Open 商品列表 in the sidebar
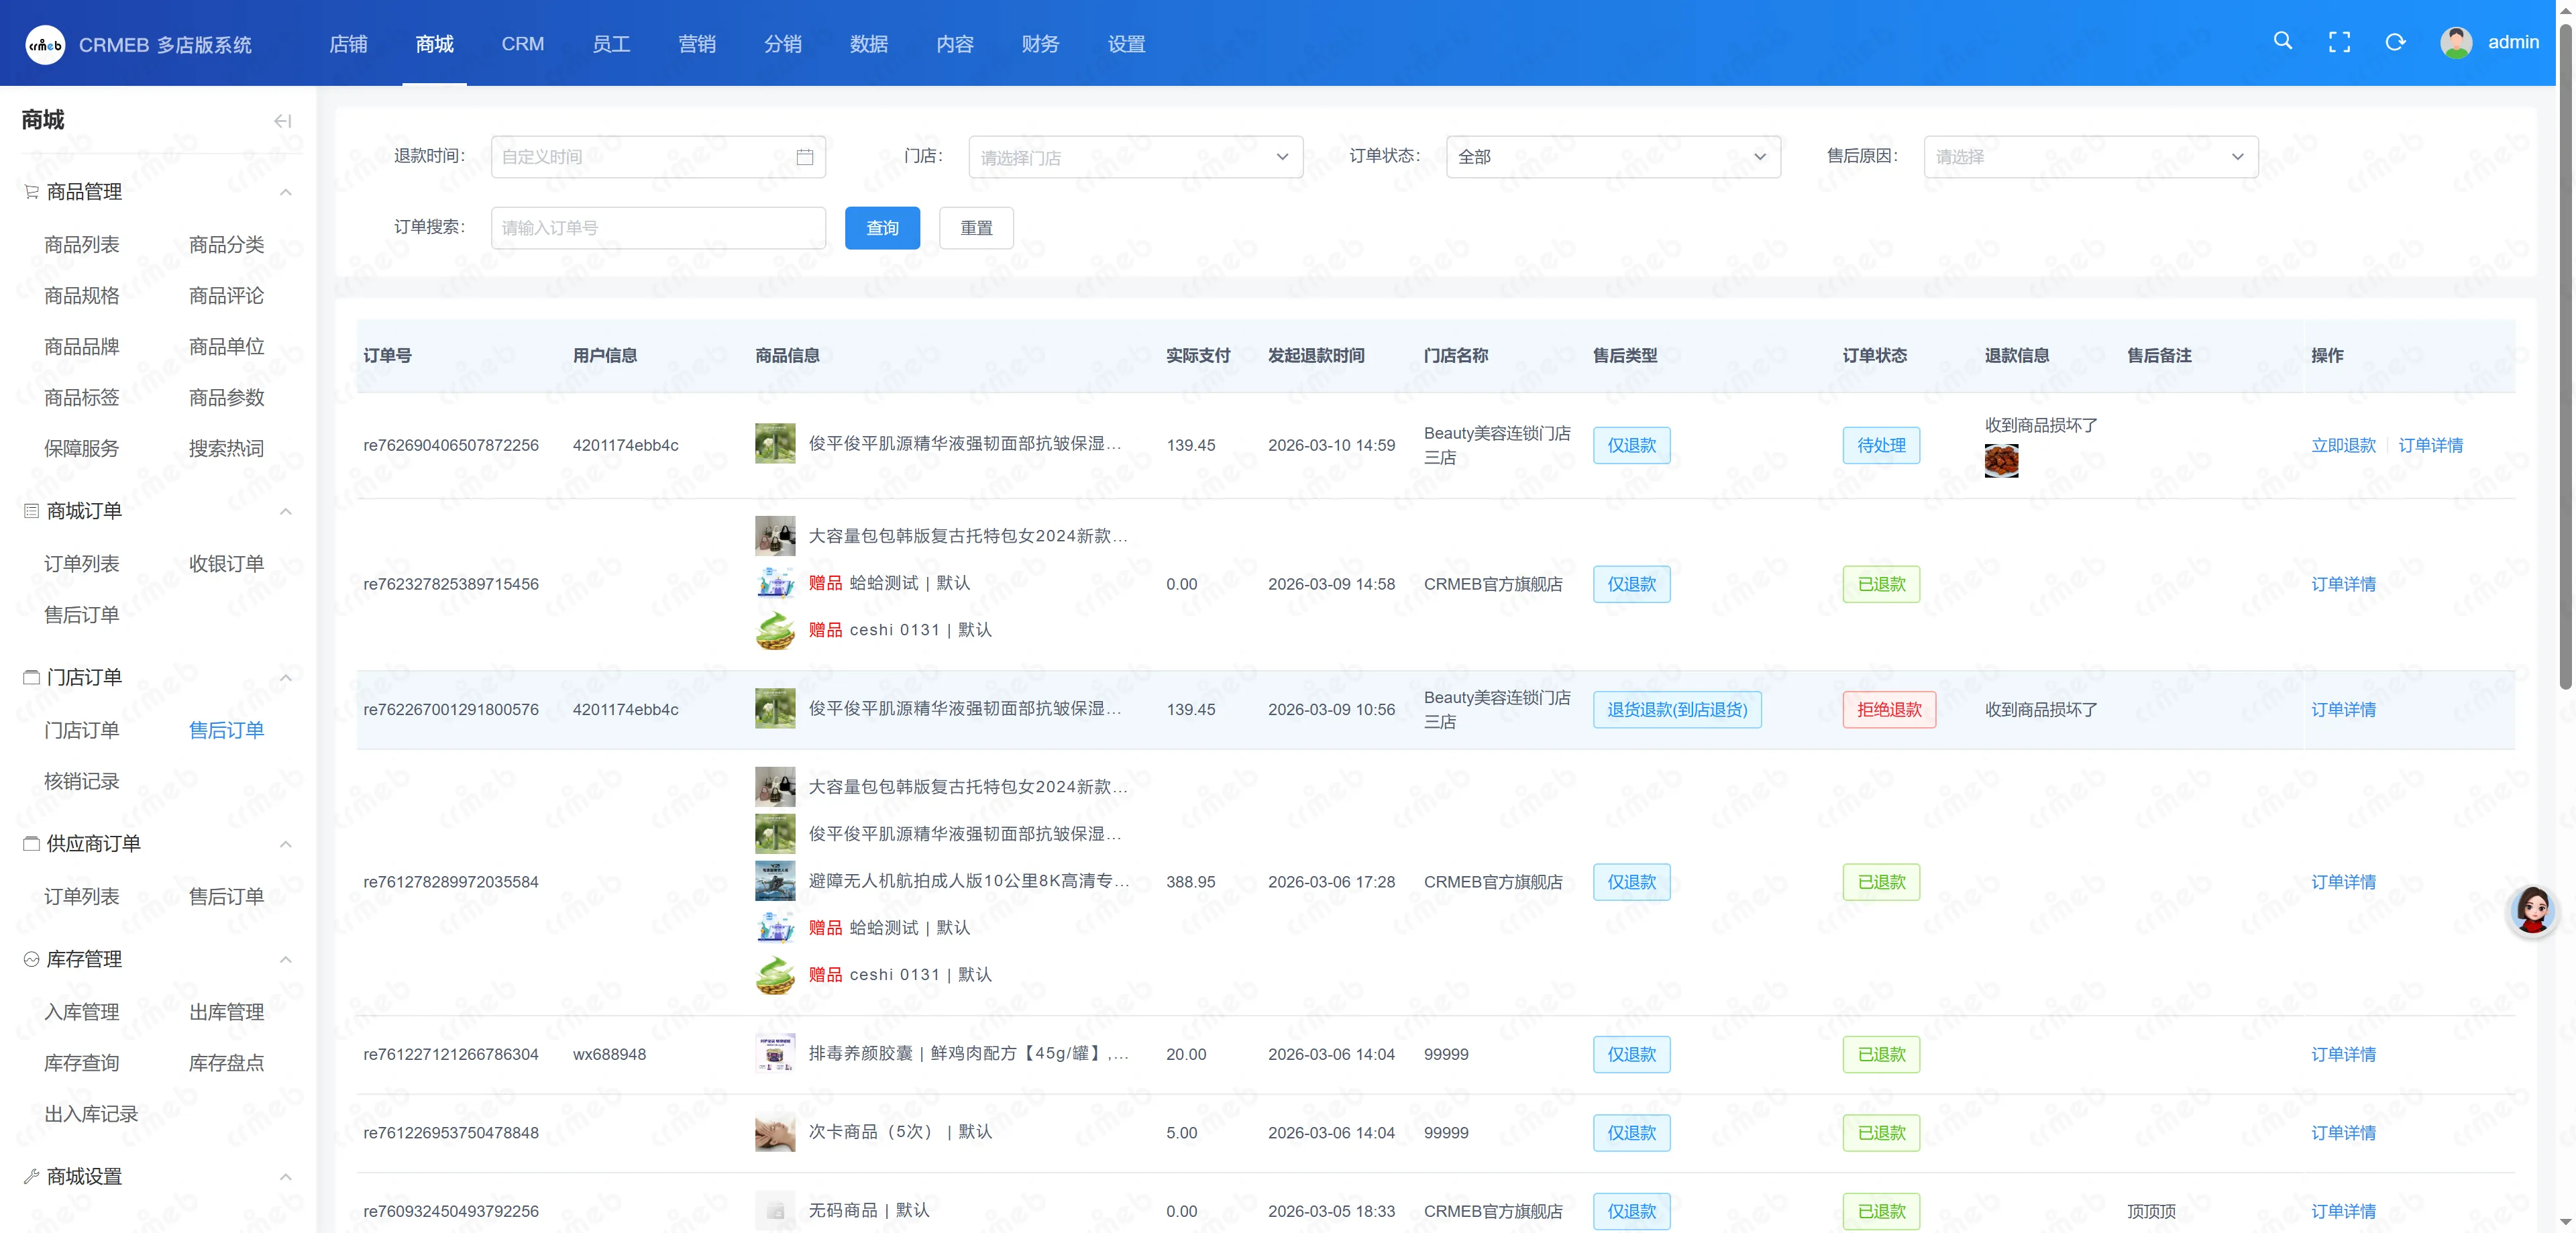Screen dimensions: 2576x1233 click(x=82, y=244)
